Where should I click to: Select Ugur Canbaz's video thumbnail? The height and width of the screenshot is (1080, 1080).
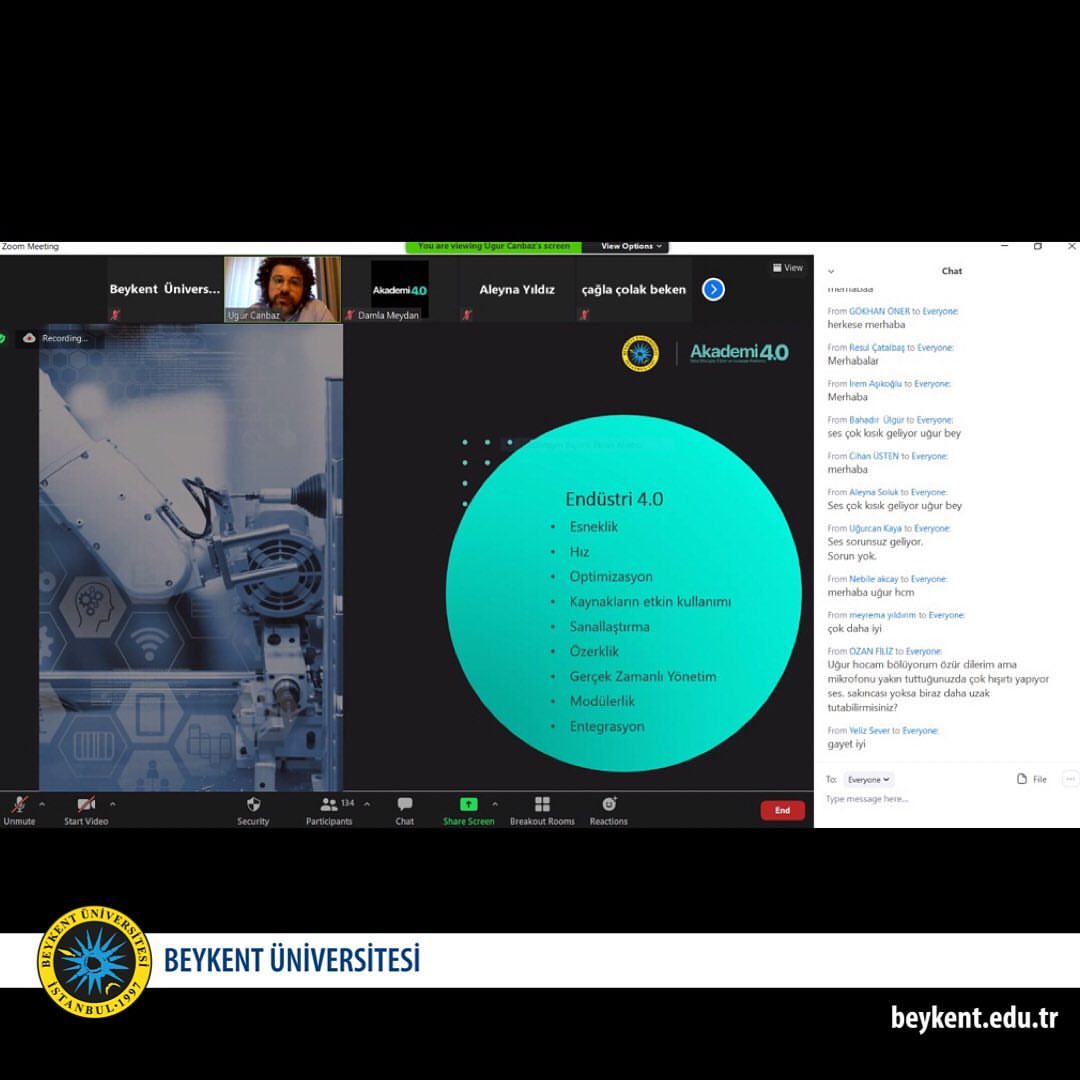pyautogui.click(x=282, y=289)
